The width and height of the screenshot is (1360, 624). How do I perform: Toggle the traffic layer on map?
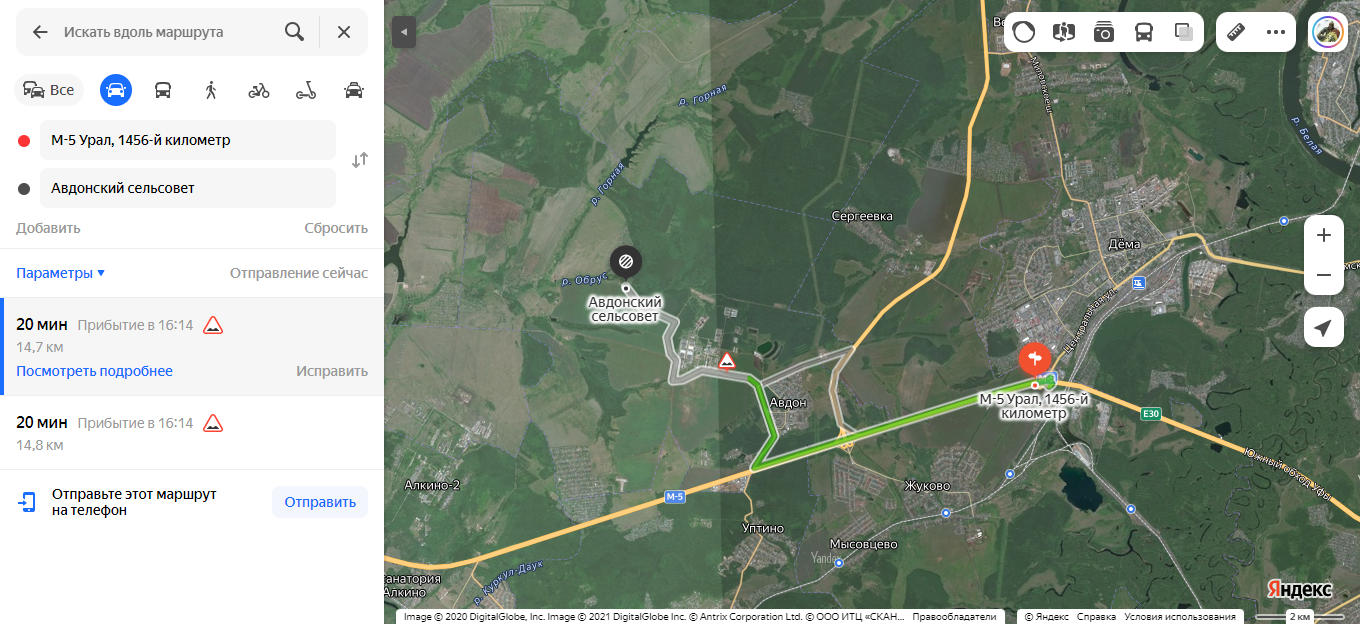click(x=1023, y=32)
